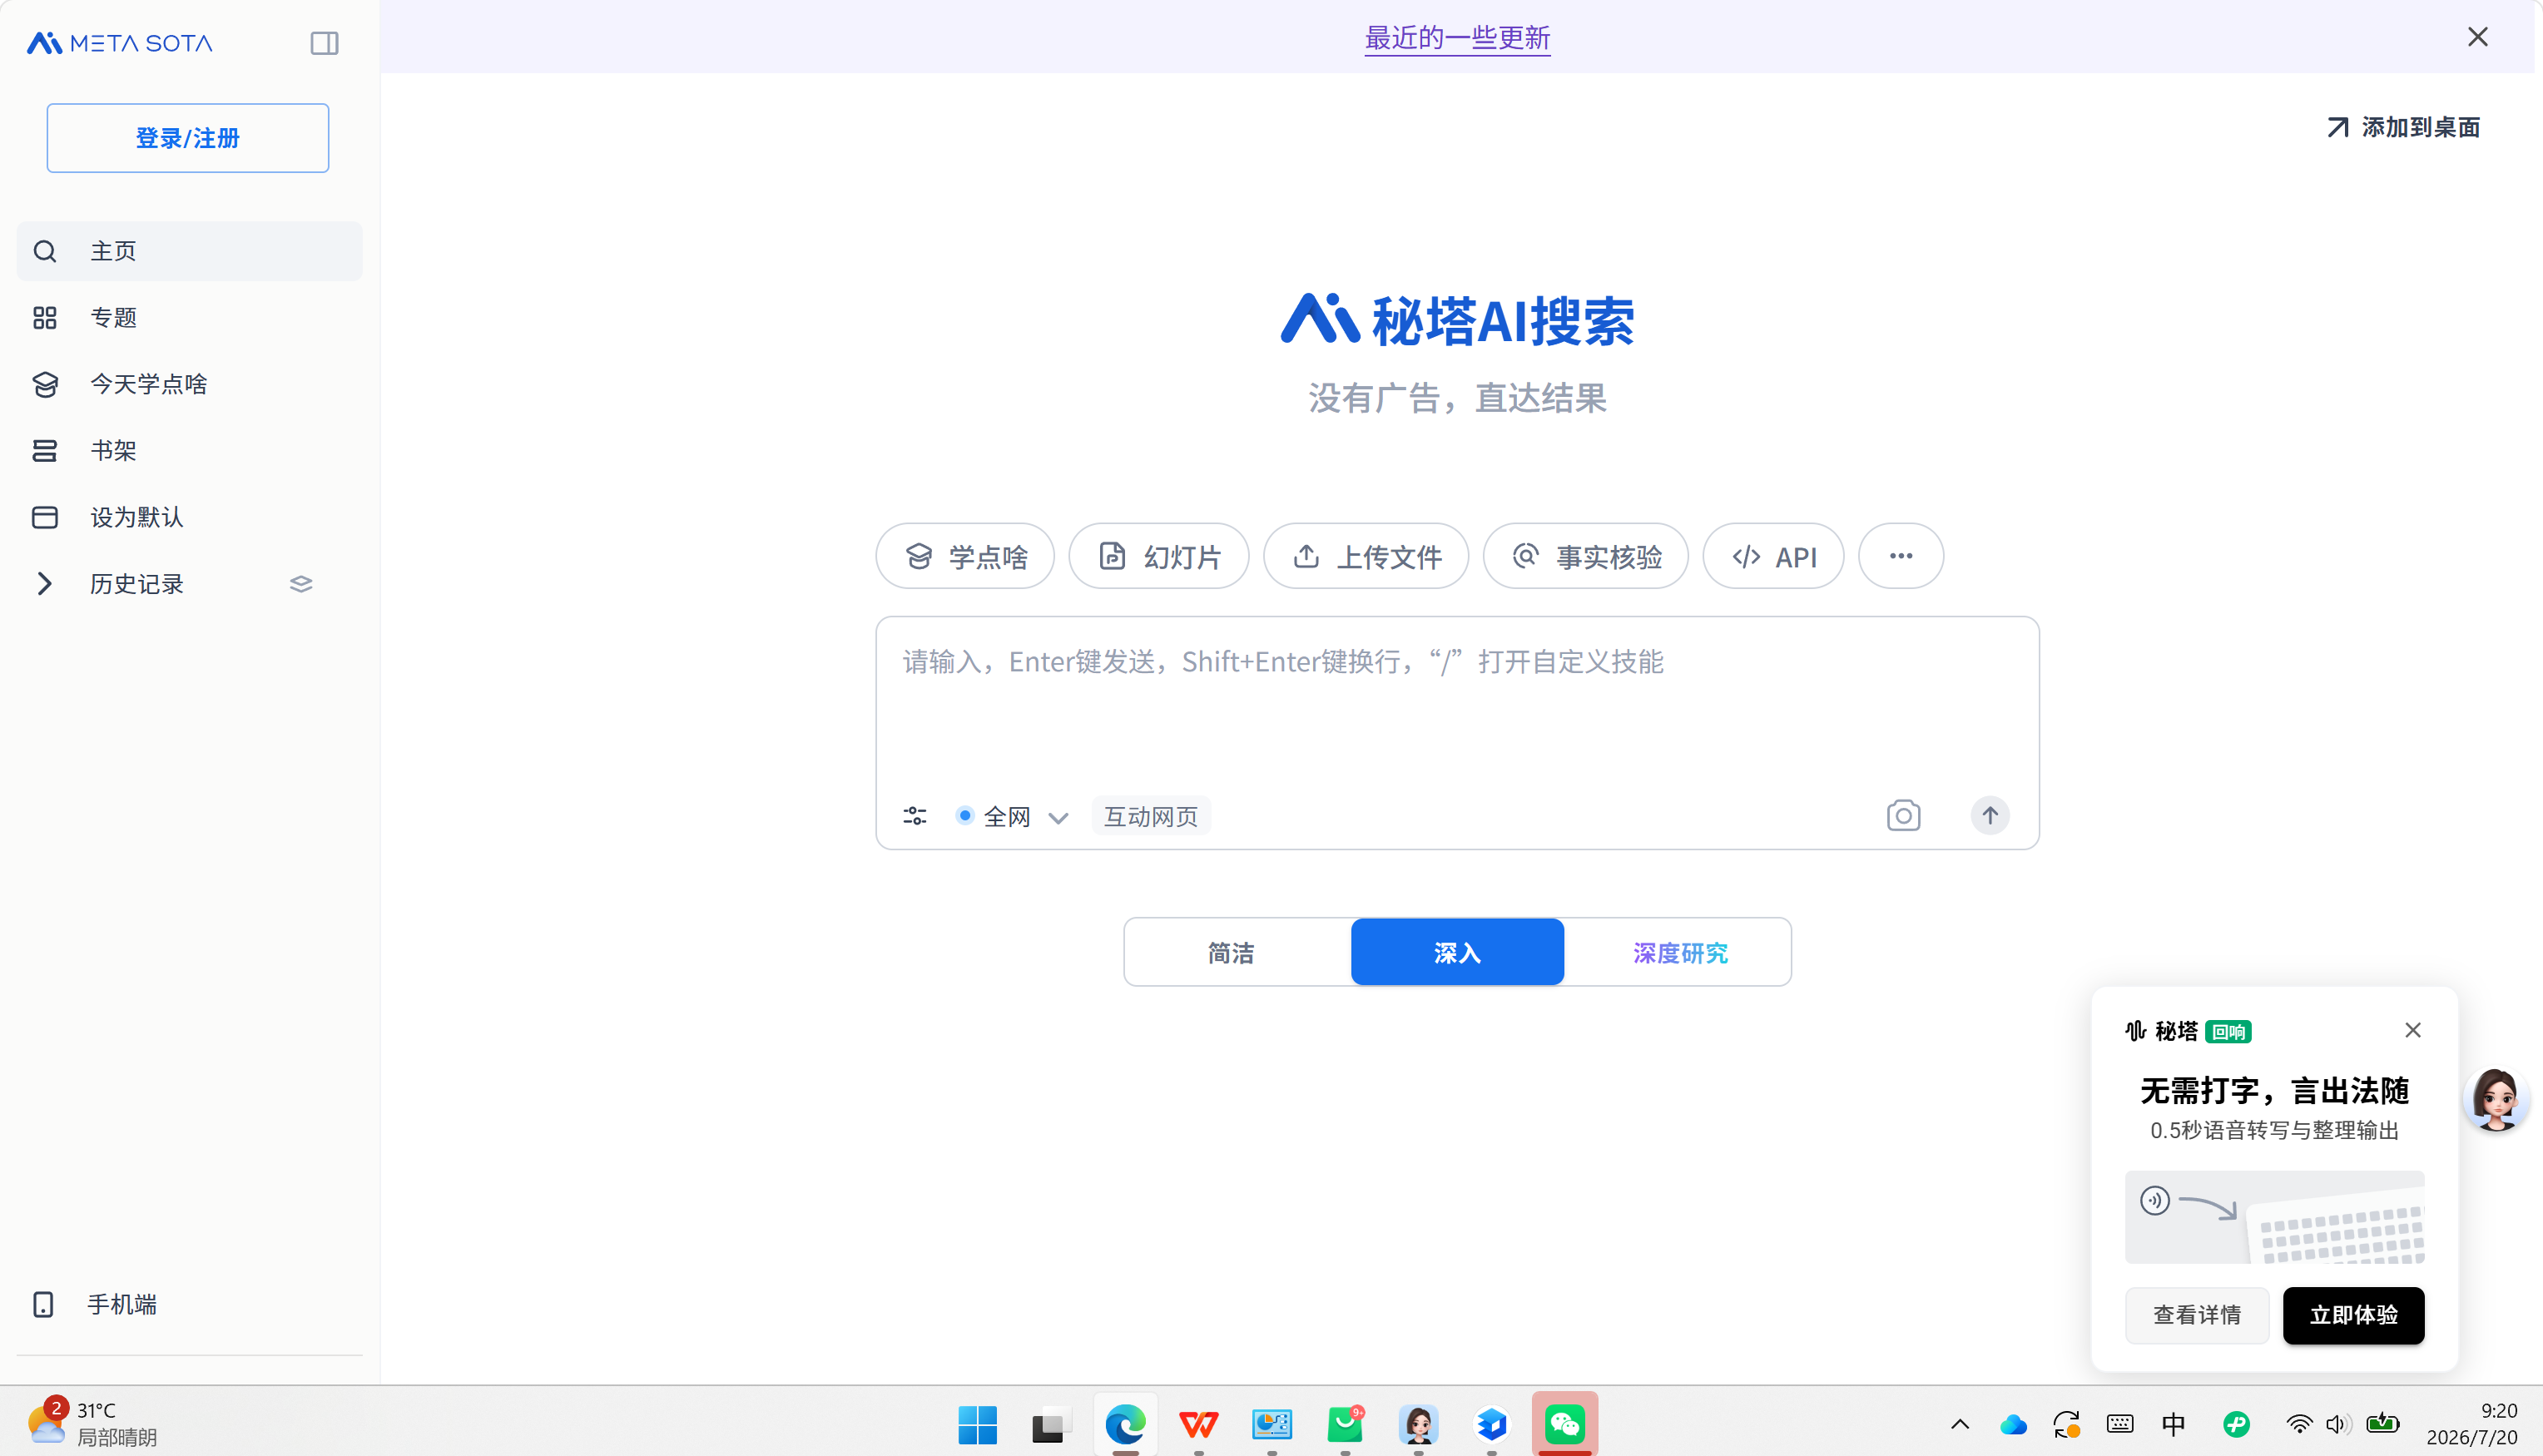Go to 主页 in sidebar
This screenshot has width=2543, height=1456.
pyautogui.click(x=190, y=251)
